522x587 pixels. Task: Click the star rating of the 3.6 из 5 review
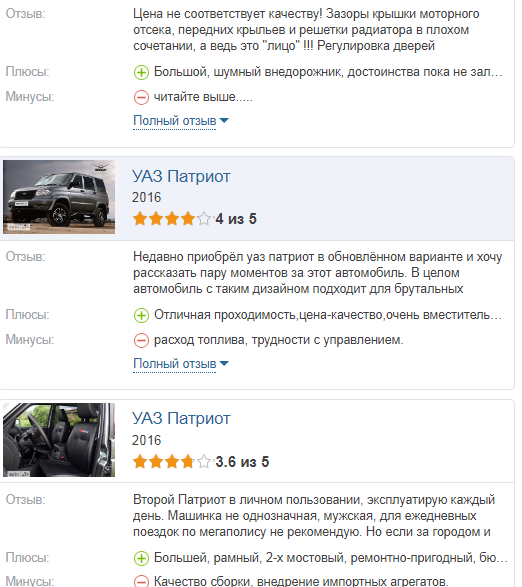click(172, 462)
